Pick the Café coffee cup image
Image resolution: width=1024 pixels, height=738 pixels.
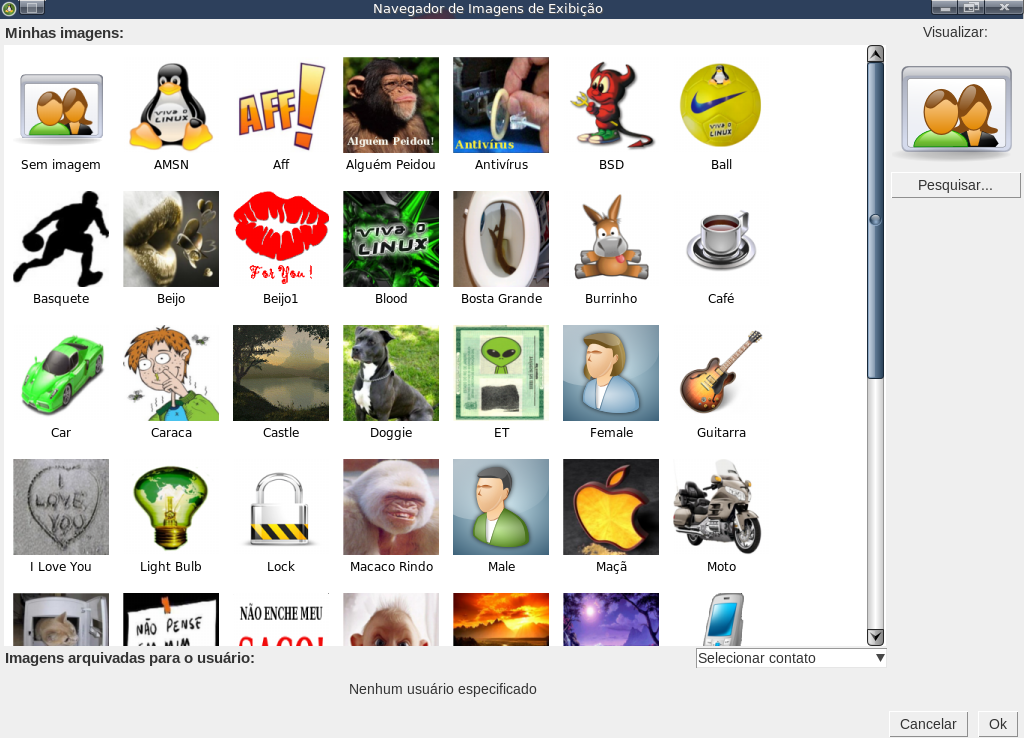[721, 239]
